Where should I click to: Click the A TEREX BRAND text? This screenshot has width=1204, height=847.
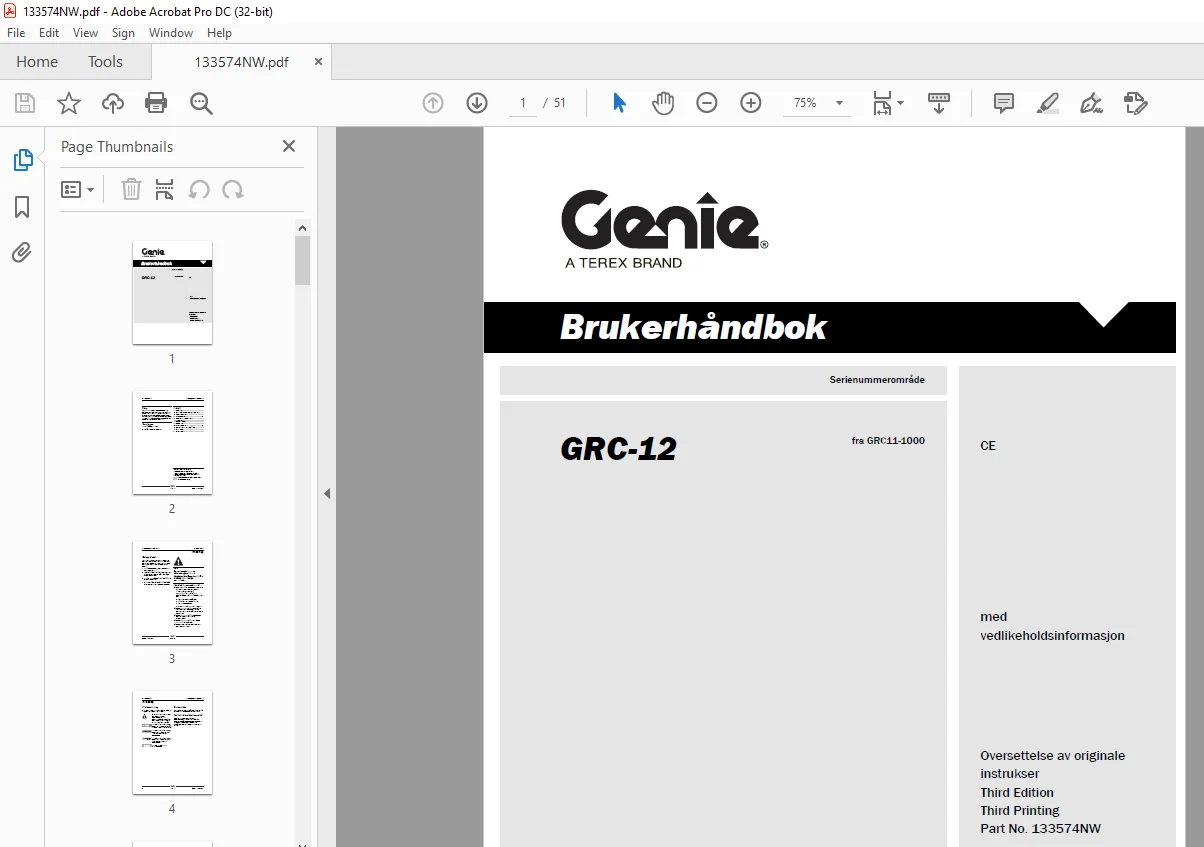623,263
